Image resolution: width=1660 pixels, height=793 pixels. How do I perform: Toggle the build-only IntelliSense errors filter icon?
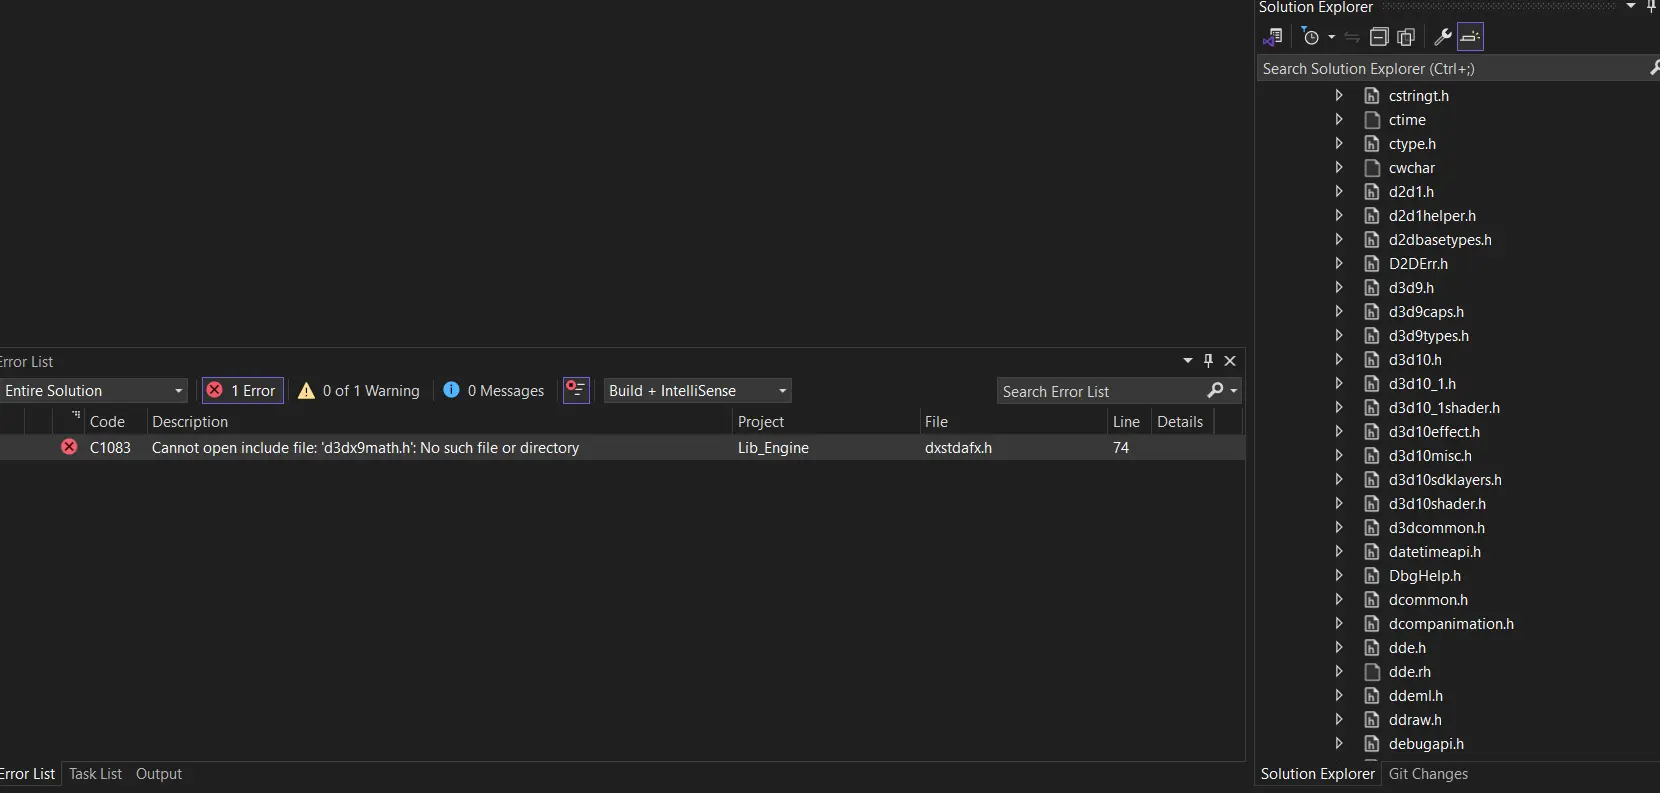(576, 390)
